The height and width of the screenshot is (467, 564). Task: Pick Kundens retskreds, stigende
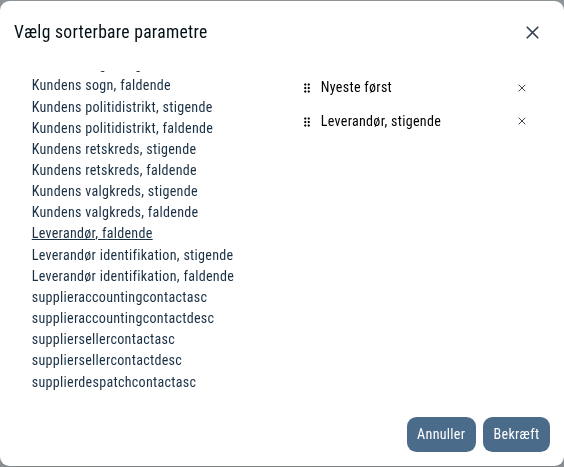point(114,149)
